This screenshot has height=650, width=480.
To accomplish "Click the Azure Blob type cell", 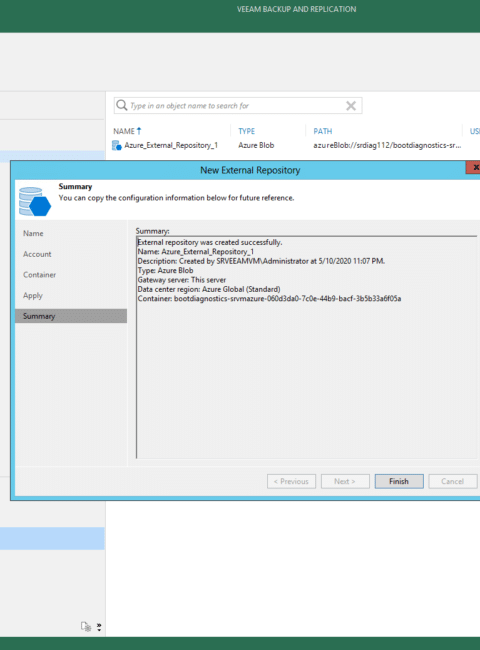I will click(256, 146).
